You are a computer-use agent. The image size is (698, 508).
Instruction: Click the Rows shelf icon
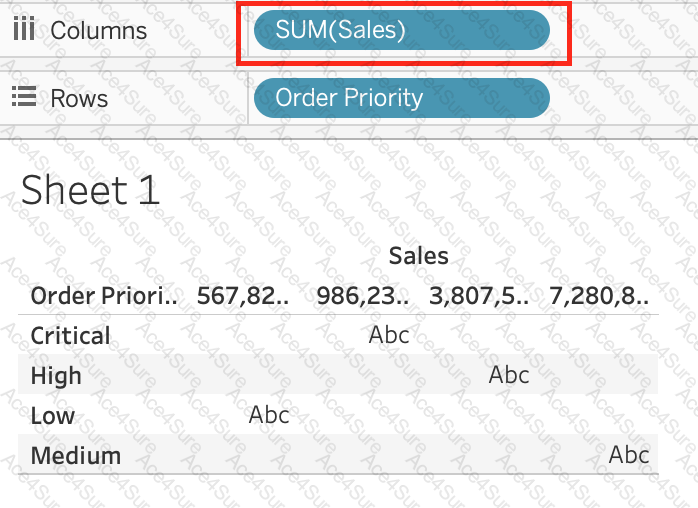pyautogui.click(x=24, y=97)
